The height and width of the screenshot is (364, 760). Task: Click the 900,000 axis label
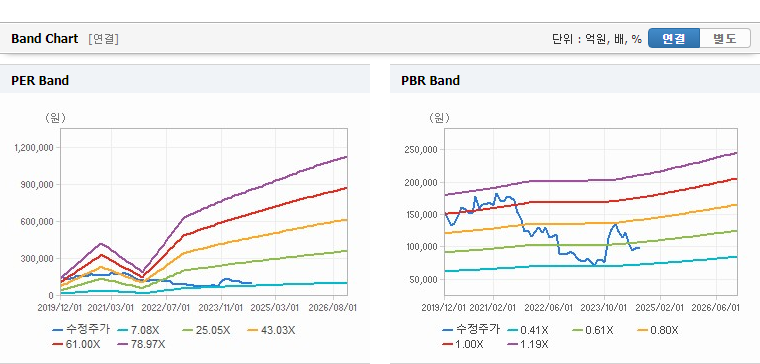38,184
